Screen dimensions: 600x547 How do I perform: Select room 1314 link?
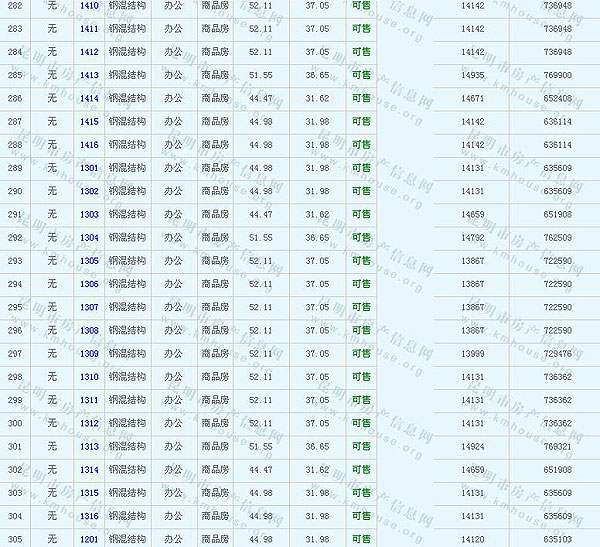click(89, 470)
